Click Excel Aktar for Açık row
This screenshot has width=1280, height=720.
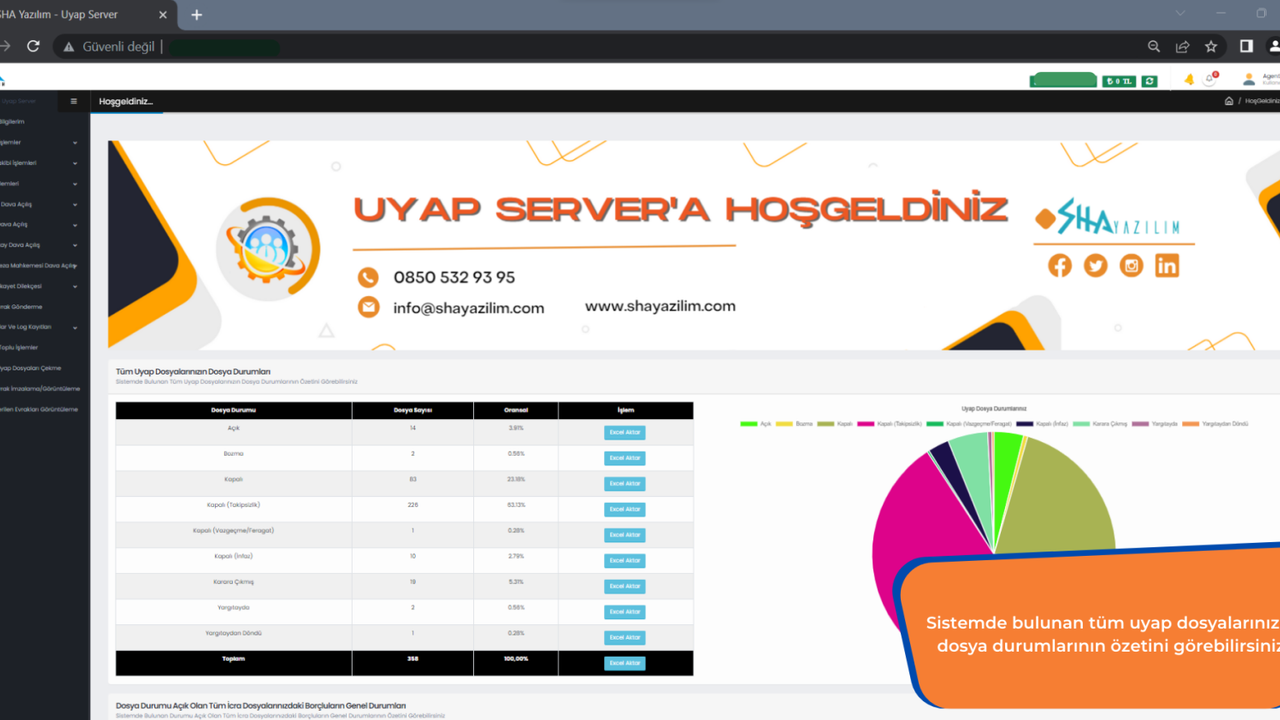click(624, 433)
